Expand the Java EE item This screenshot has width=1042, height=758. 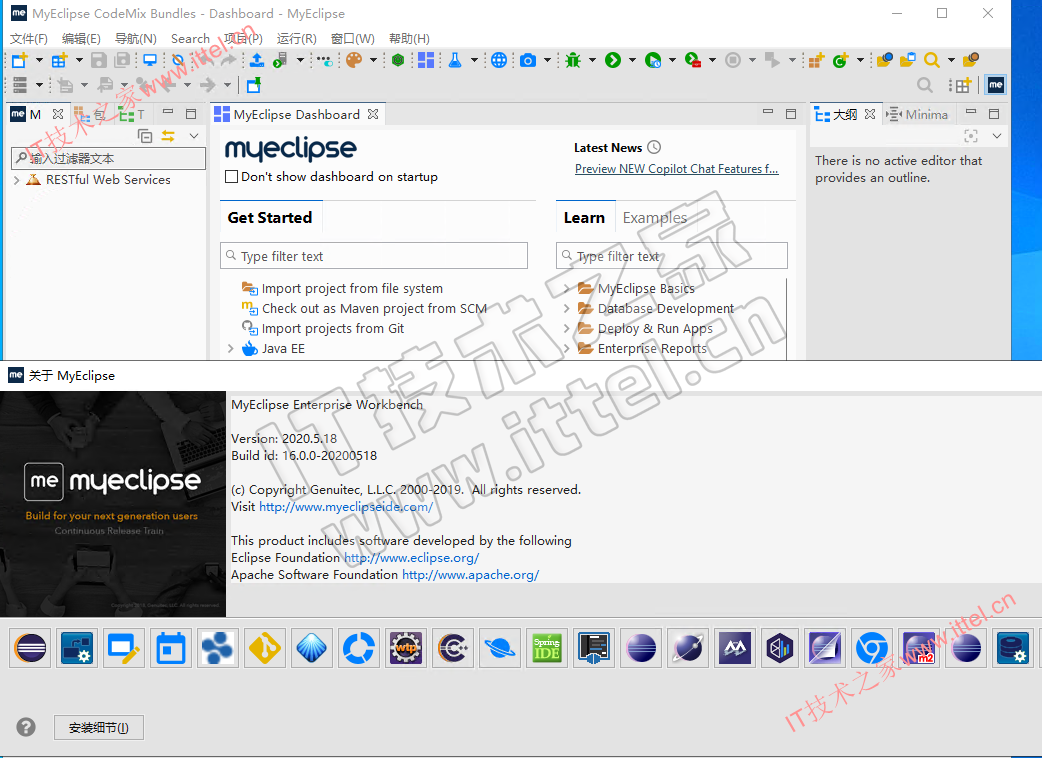click(x=231, y=349)
